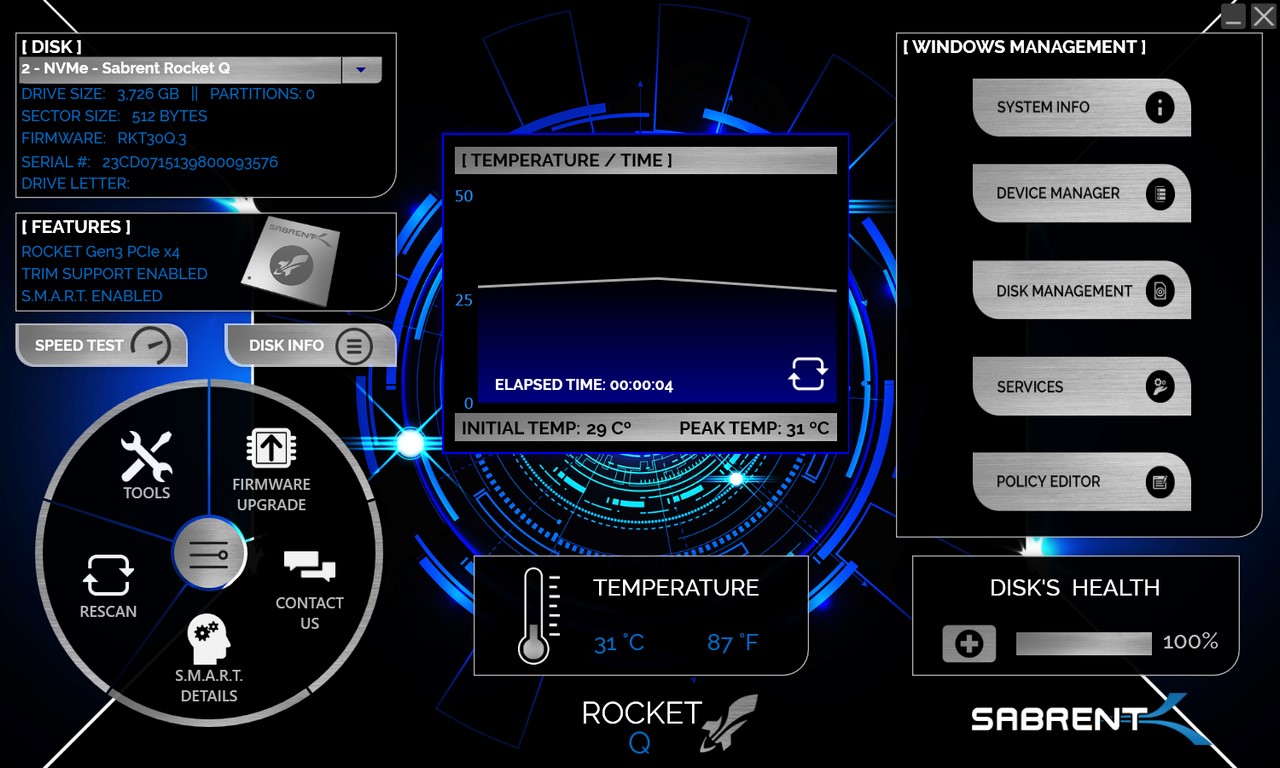Click the 'DRIVE SIZE: 3,726 GB' text

click(x=100, y=94)
